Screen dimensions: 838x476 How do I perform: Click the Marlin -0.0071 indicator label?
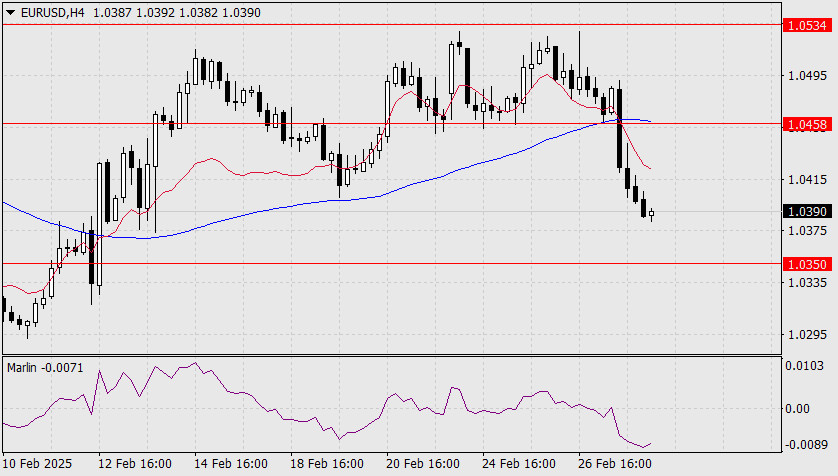tap(45, 368)
